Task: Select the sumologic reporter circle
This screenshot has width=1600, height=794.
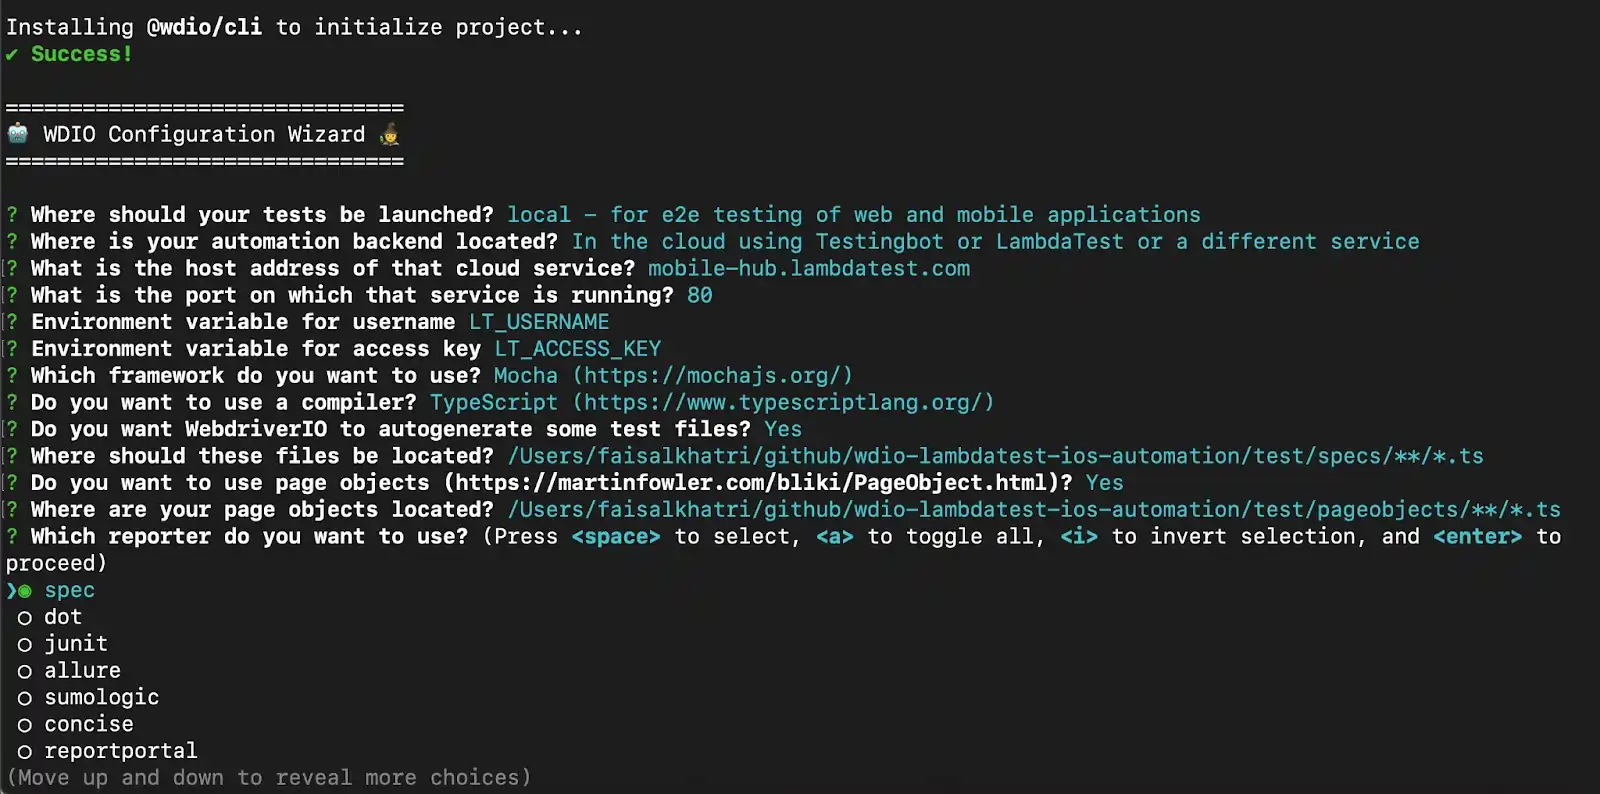Action: pyautogui.click(x=25, y=698)
